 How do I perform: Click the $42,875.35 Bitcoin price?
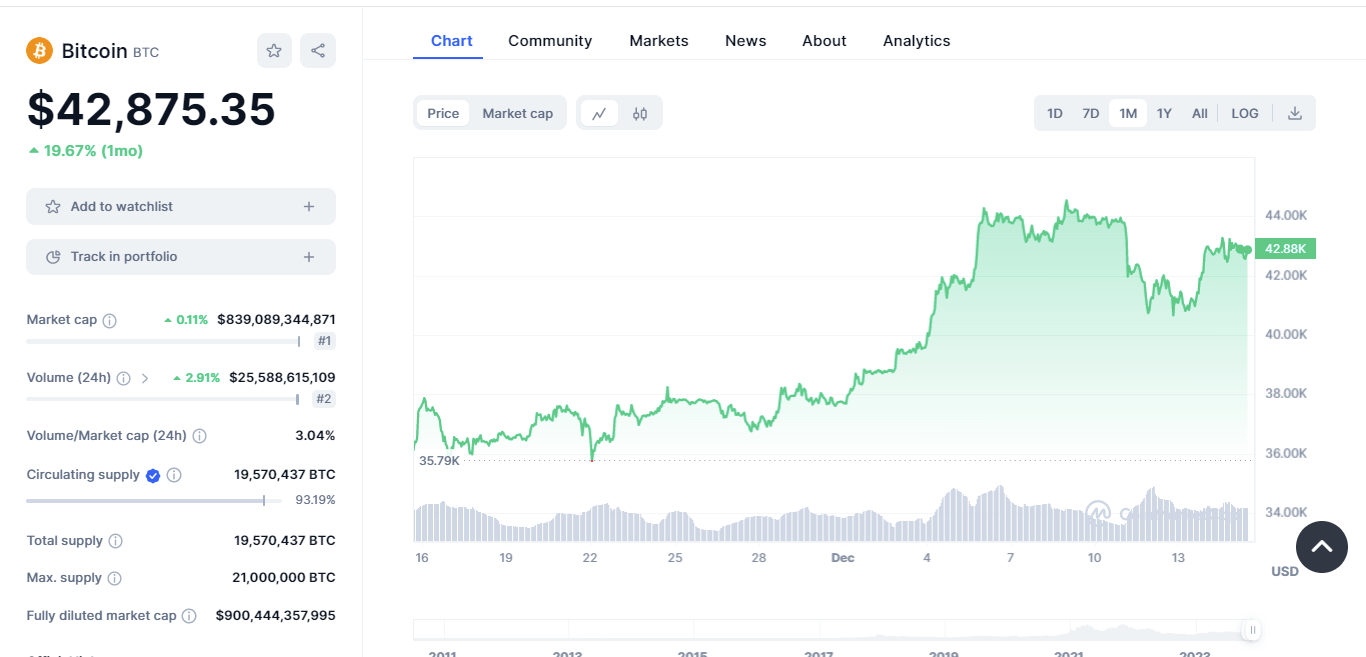pos(151,110)
